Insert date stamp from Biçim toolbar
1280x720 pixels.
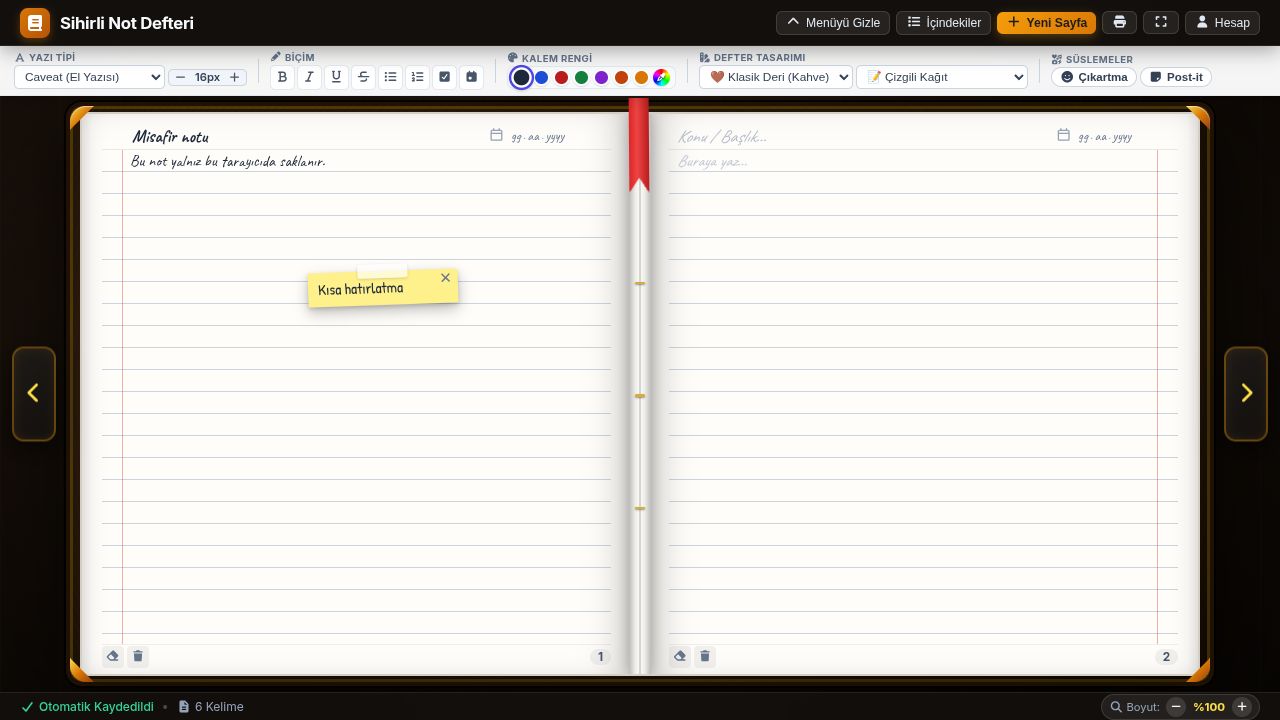click(471, 77)
